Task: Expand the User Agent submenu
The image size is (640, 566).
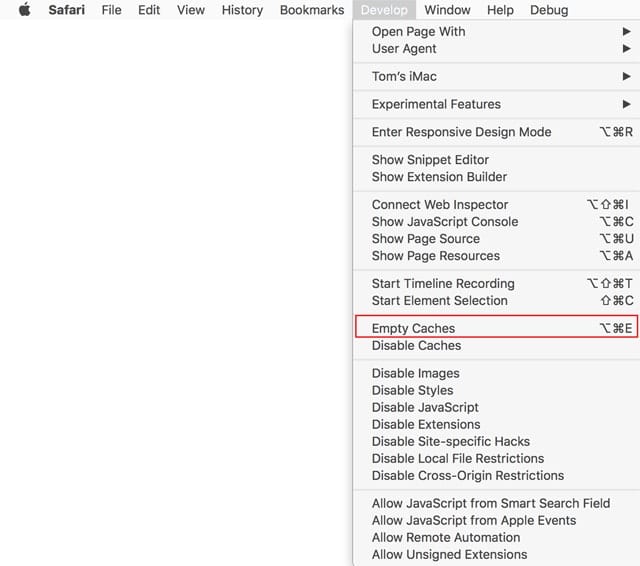Action: point(404,48)
